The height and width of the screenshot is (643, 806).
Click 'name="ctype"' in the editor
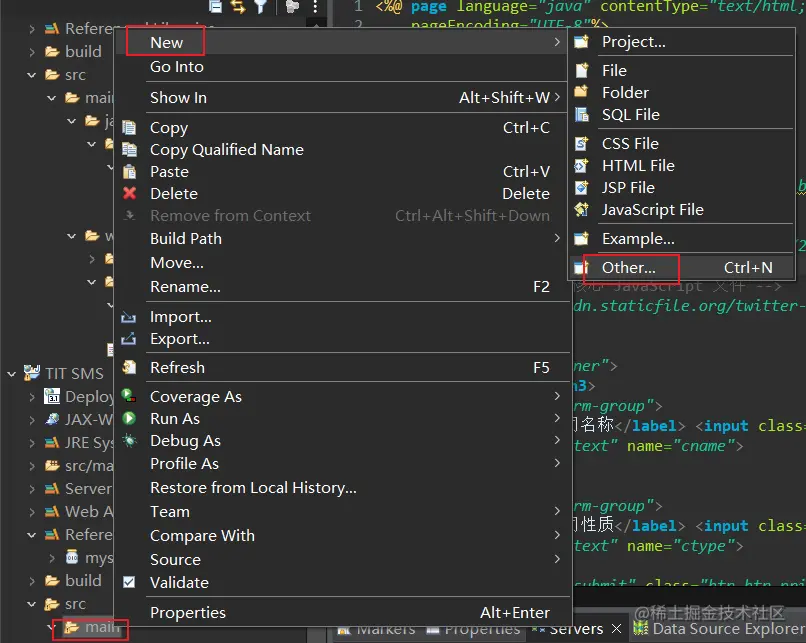(681, 546)
